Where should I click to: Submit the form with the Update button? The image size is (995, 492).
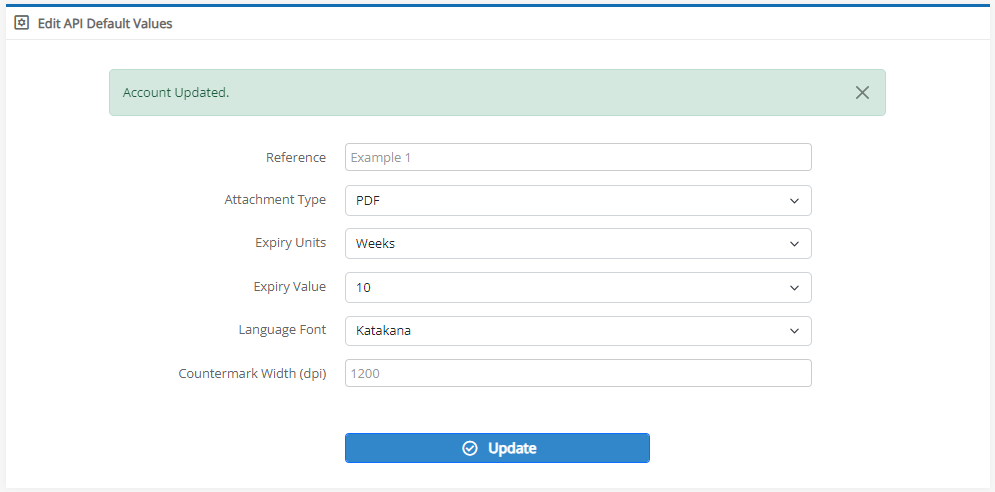pos(498,448)
